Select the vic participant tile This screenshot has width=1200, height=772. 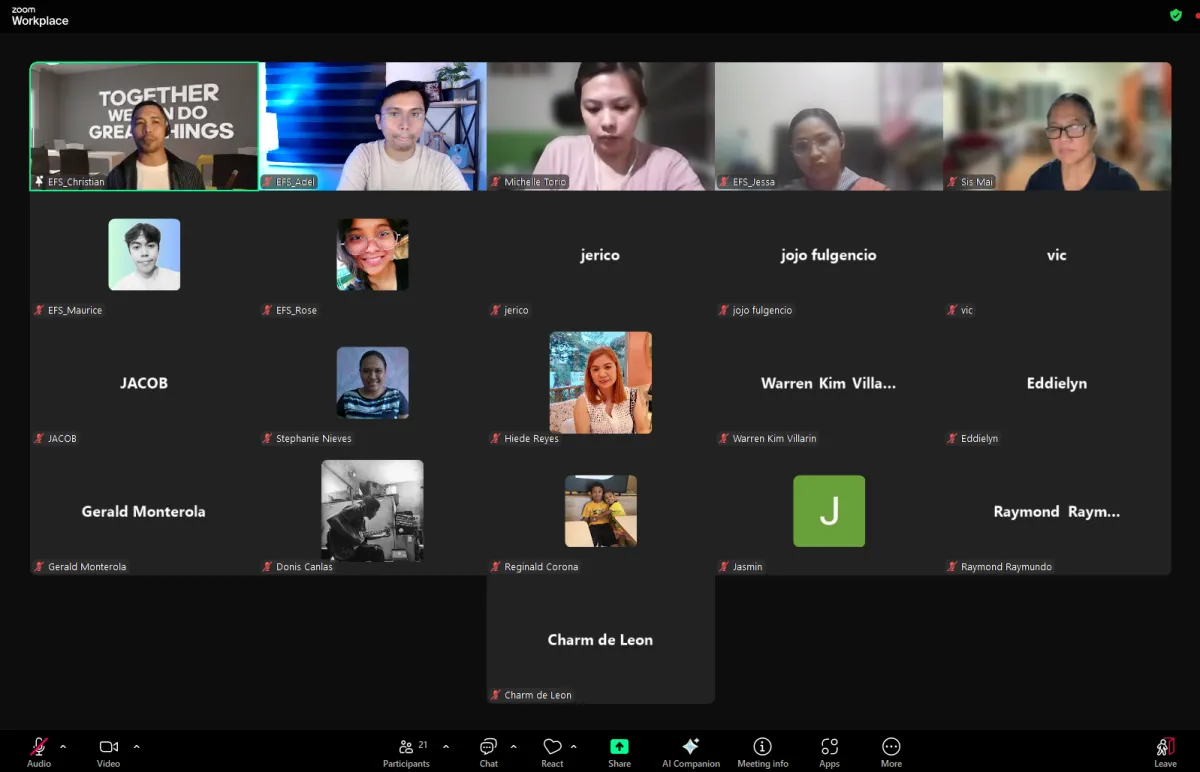pos(1057,255)
